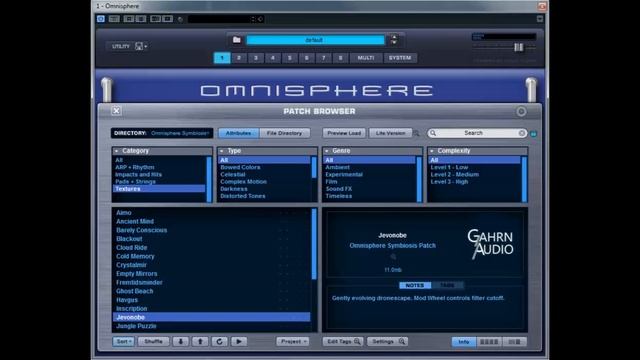The height and width of the screenshot is (360, 640).
Task: Select Complex Motion type
Action: point(243,182)
